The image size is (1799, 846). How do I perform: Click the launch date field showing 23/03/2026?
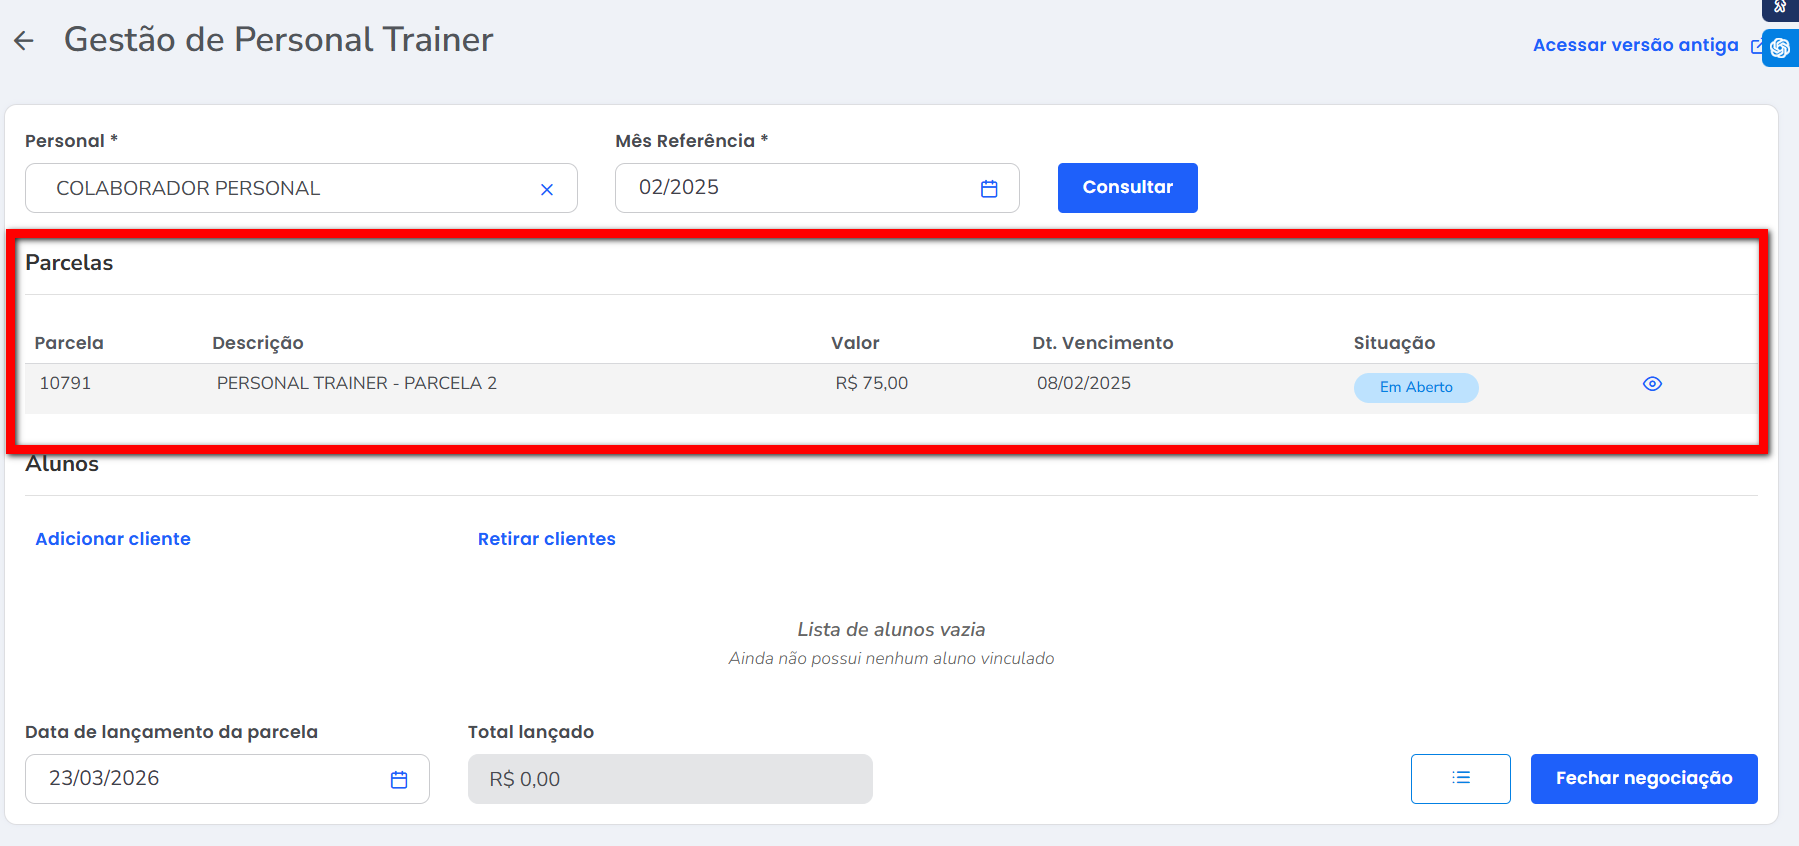[x=210, y=779]
